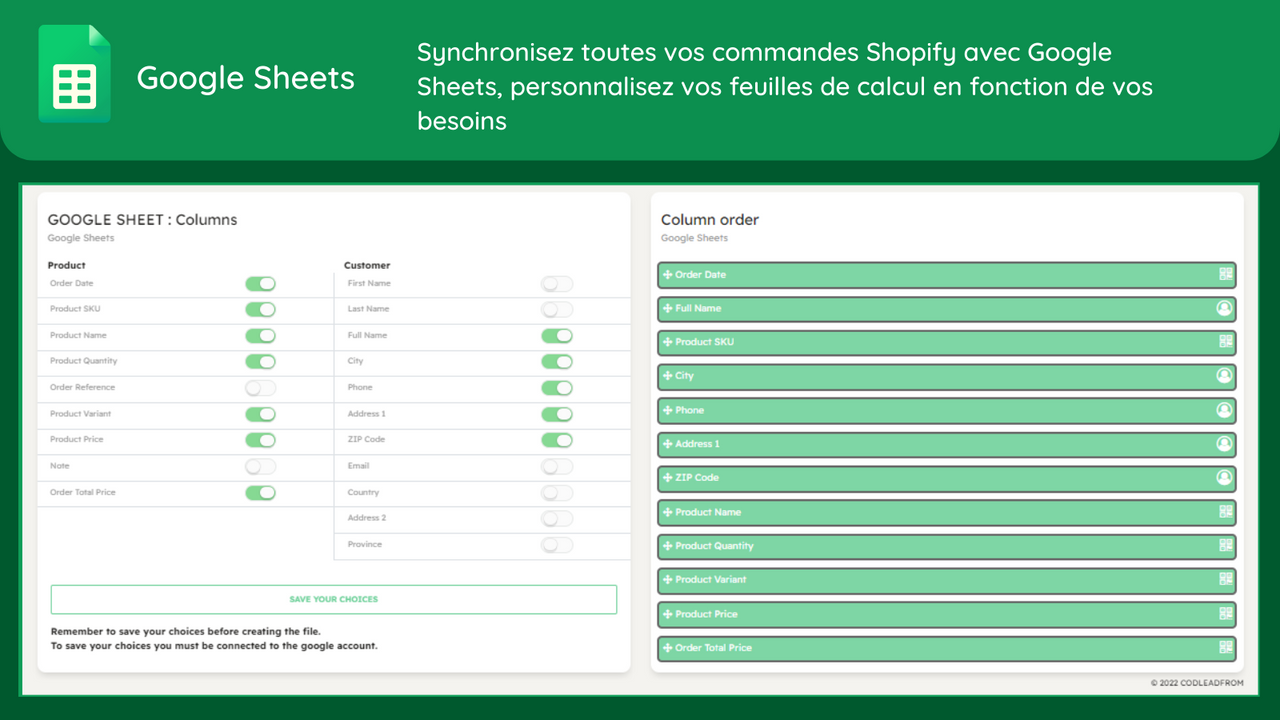Click the move handle icon on Product Name bar
This screenshot has height=720, width=1280.
[x=668, y=512]
